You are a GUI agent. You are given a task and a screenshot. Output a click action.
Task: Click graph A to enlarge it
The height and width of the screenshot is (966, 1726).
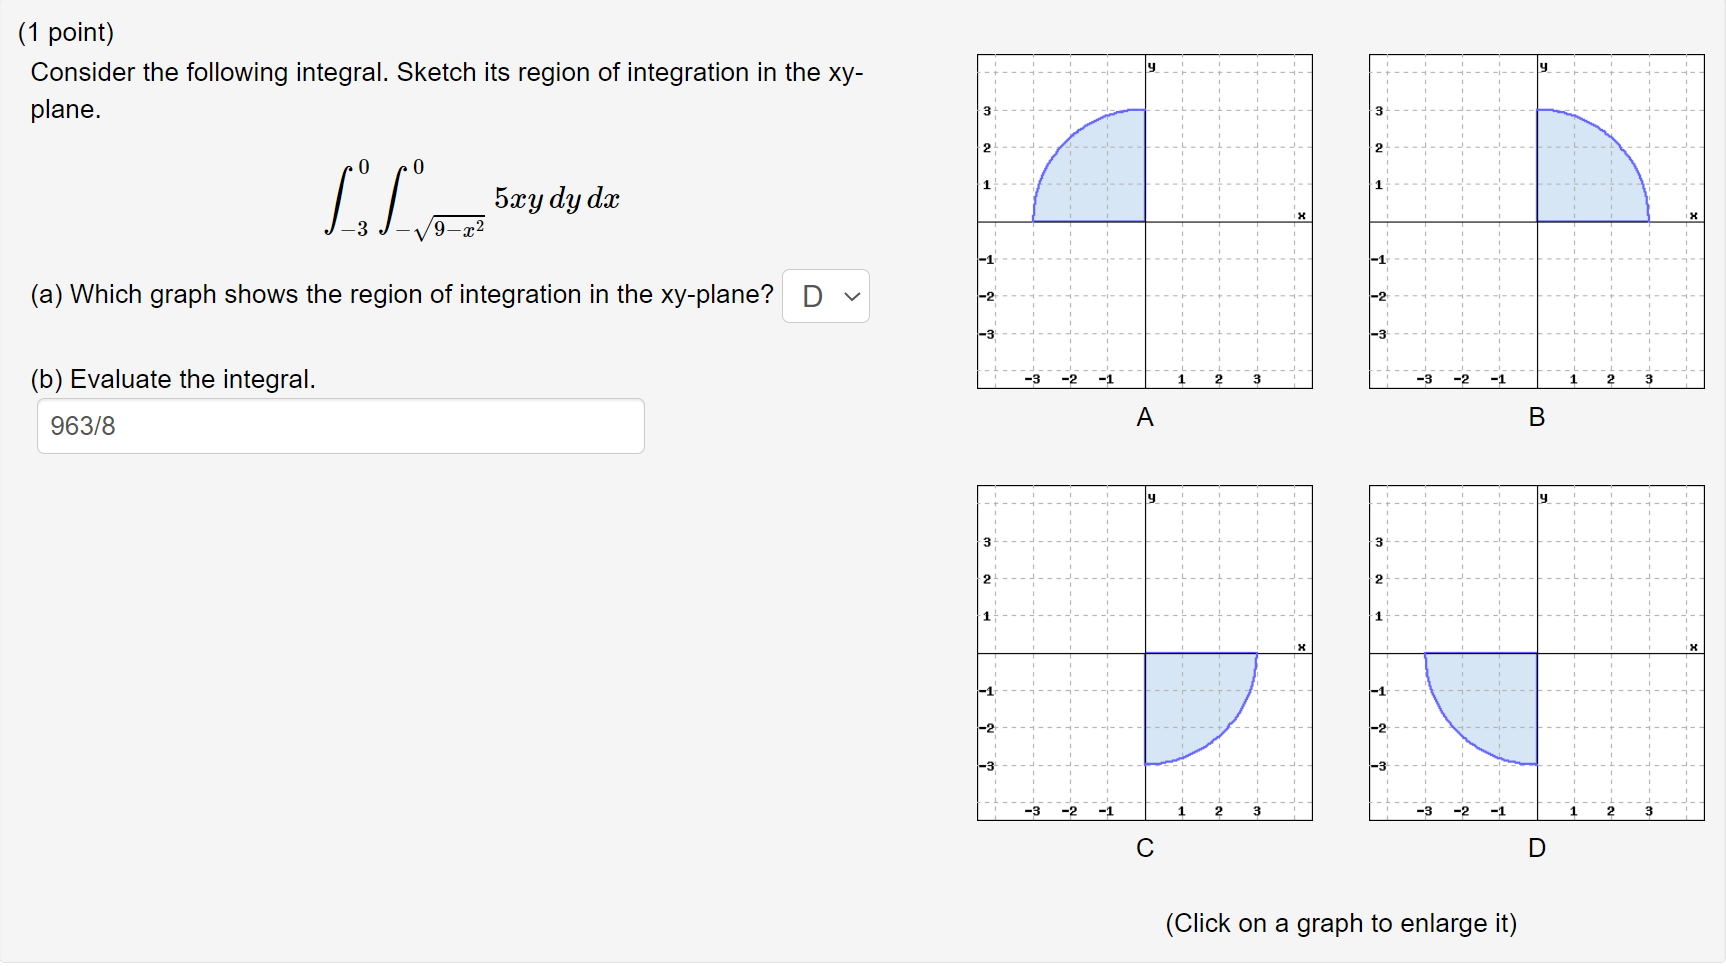click(x=1144, y=220)
